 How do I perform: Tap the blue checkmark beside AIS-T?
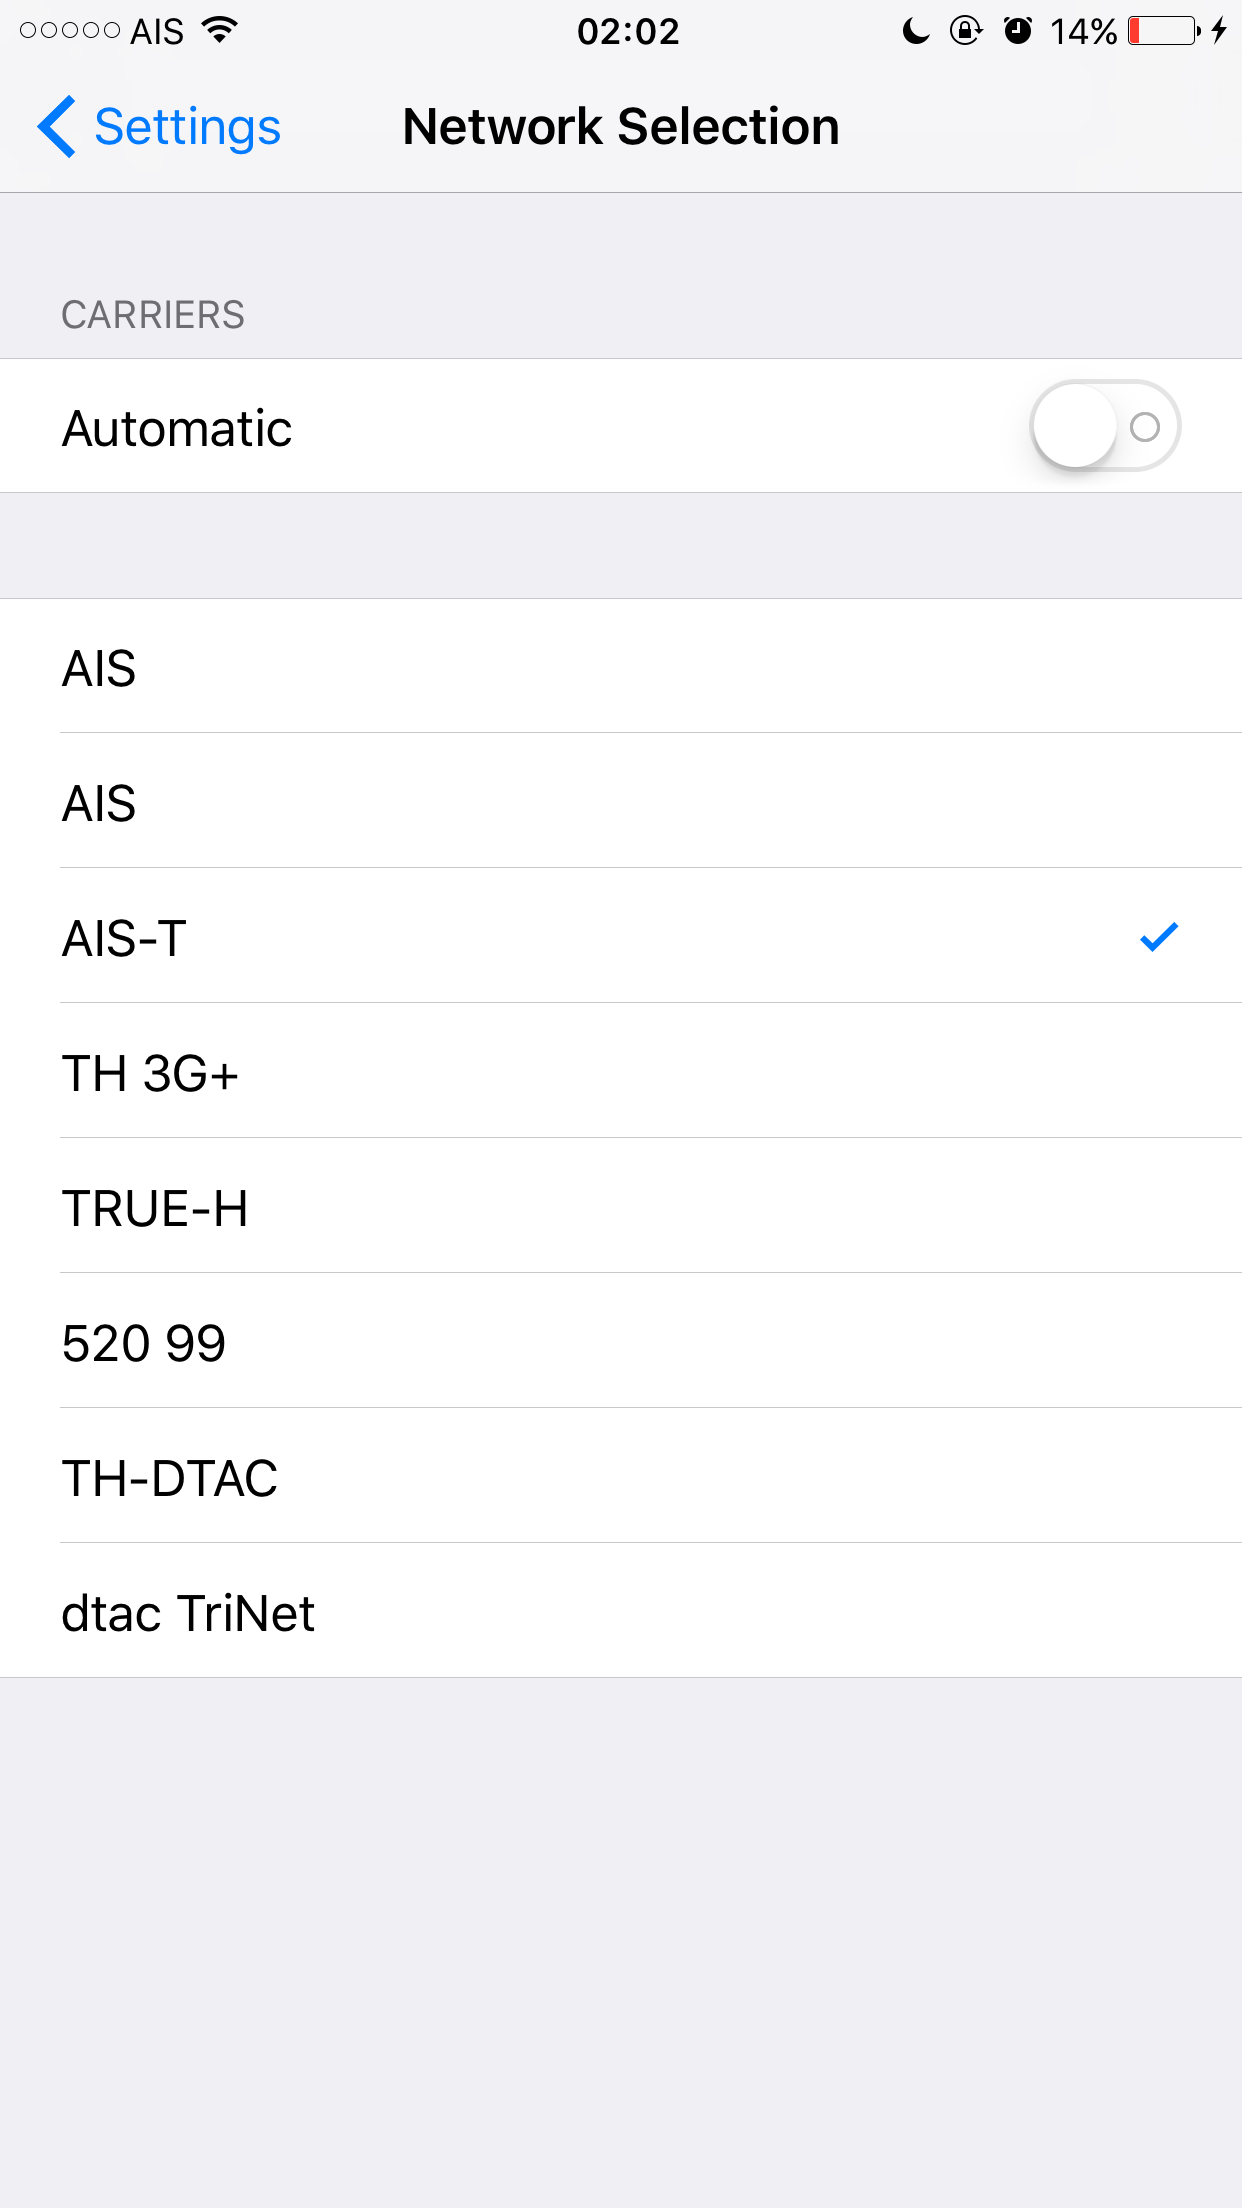click(x=1159, y=937)
